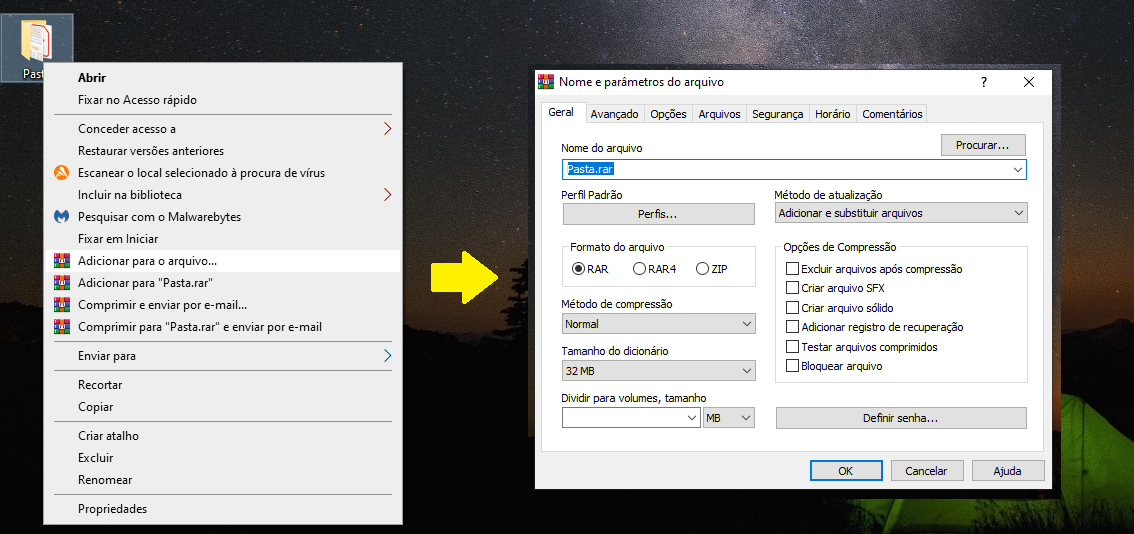Tick 'Testar arquivos comprimidos' option
1134x534 pixels.
793,347
